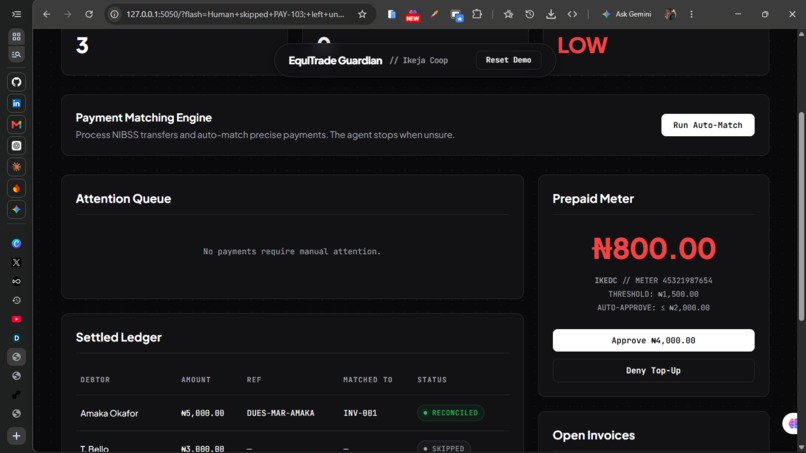806x453 pixels.
Task: Click the vertical page scrollbar
Action: 801,216
